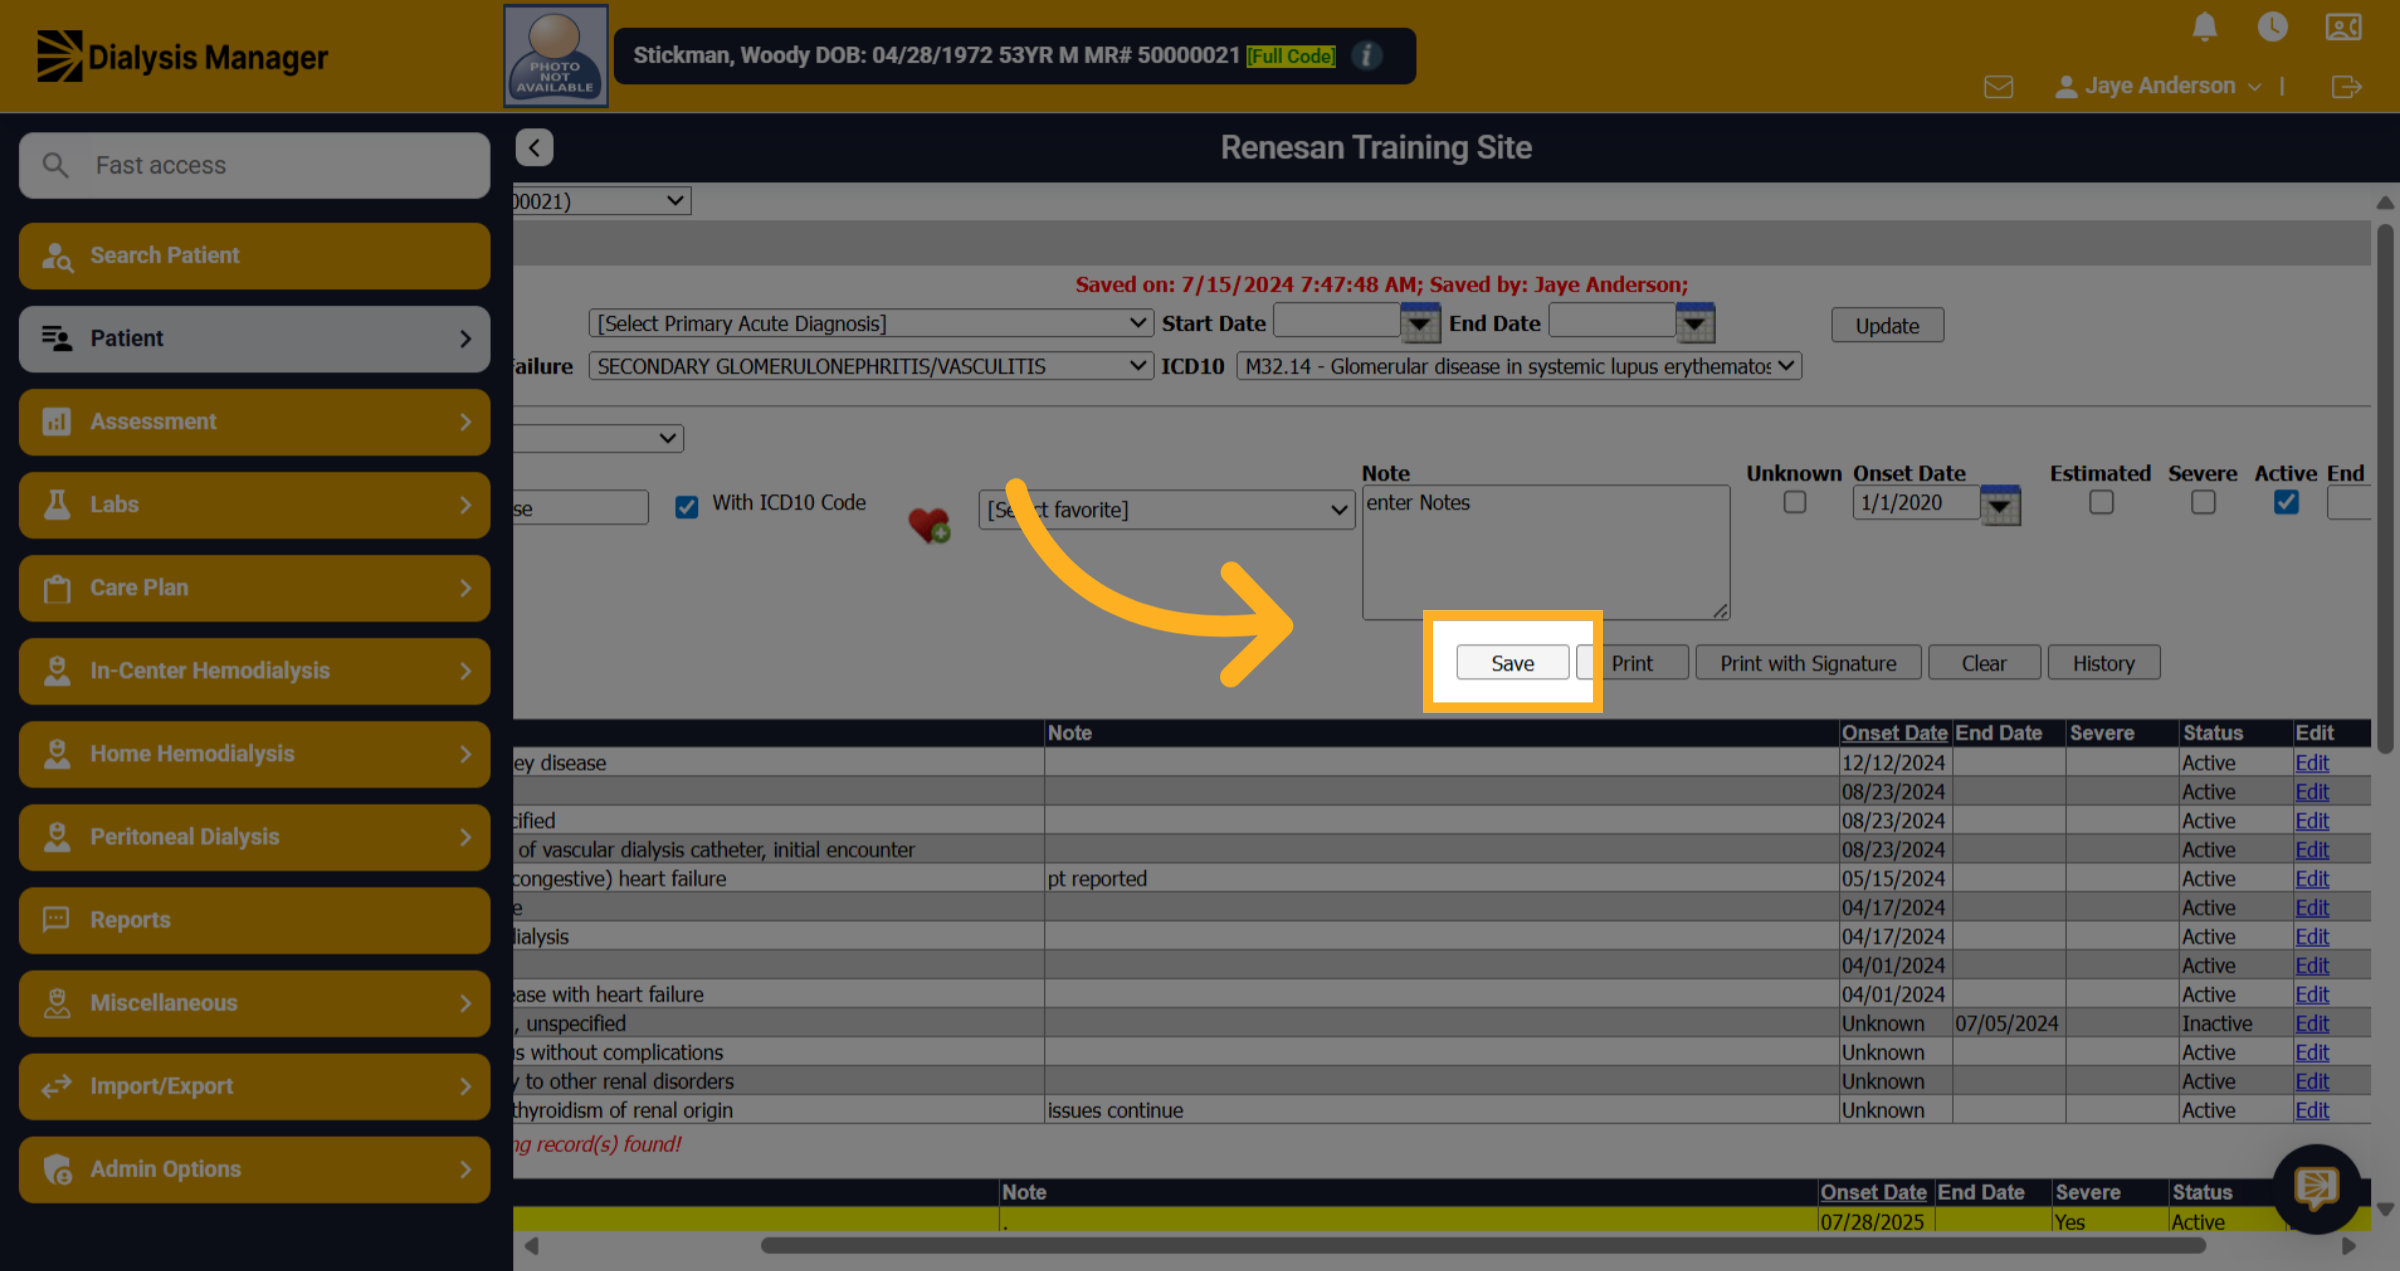Image resolution: width=2400 pixels, height=1271 pixels.
Task: Click the Fast access search field
Action: click(x=254, y=165)
